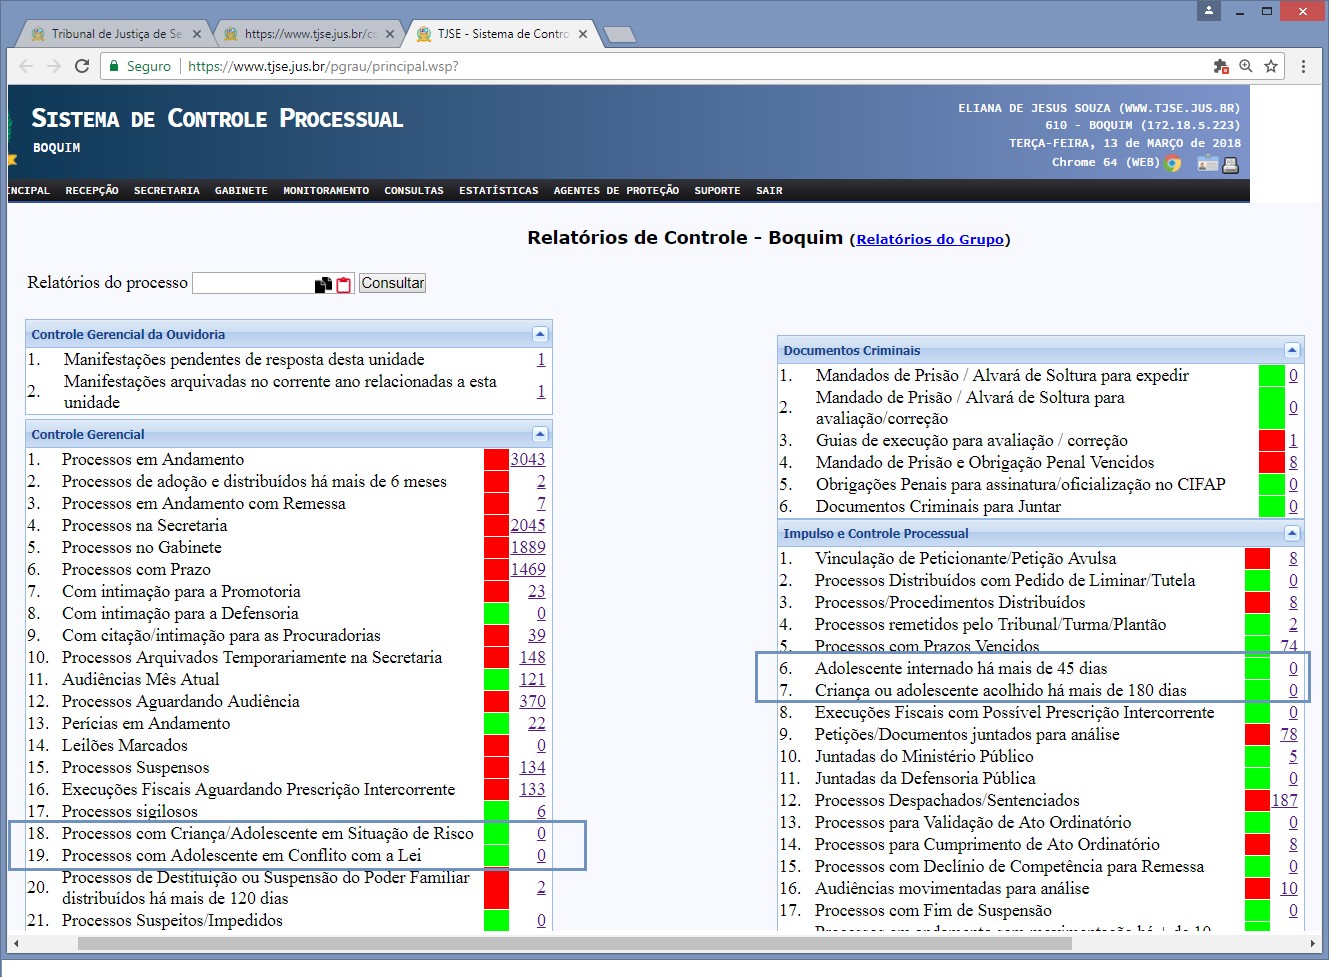Click the red clipboard paste icon
1329x977 pixels.
point(344,285)
